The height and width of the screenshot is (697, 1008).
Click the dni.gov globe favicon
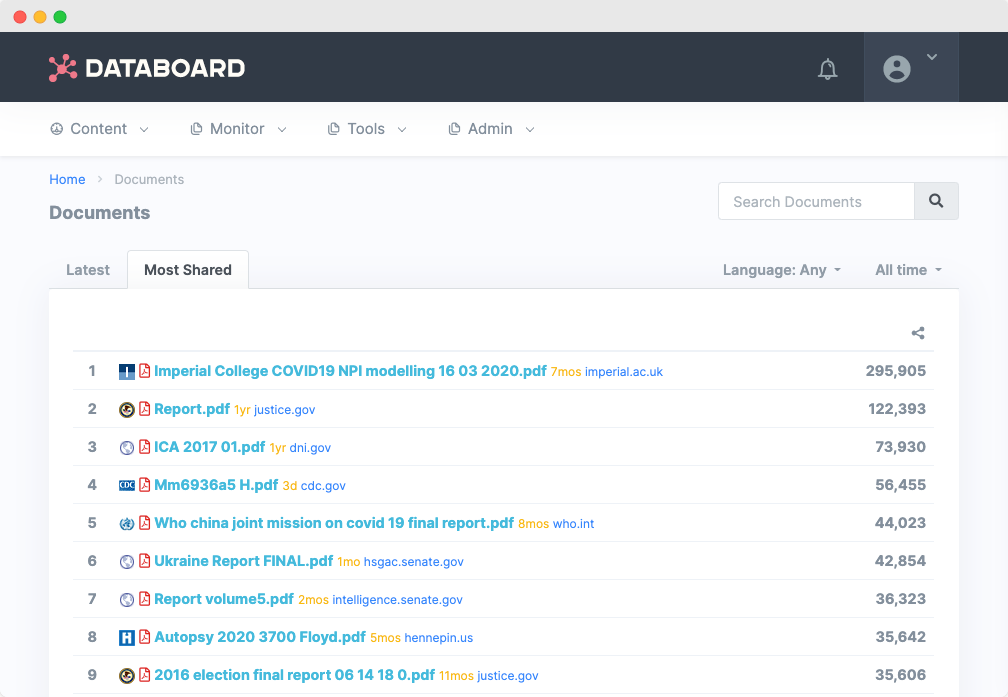[127, 448]
